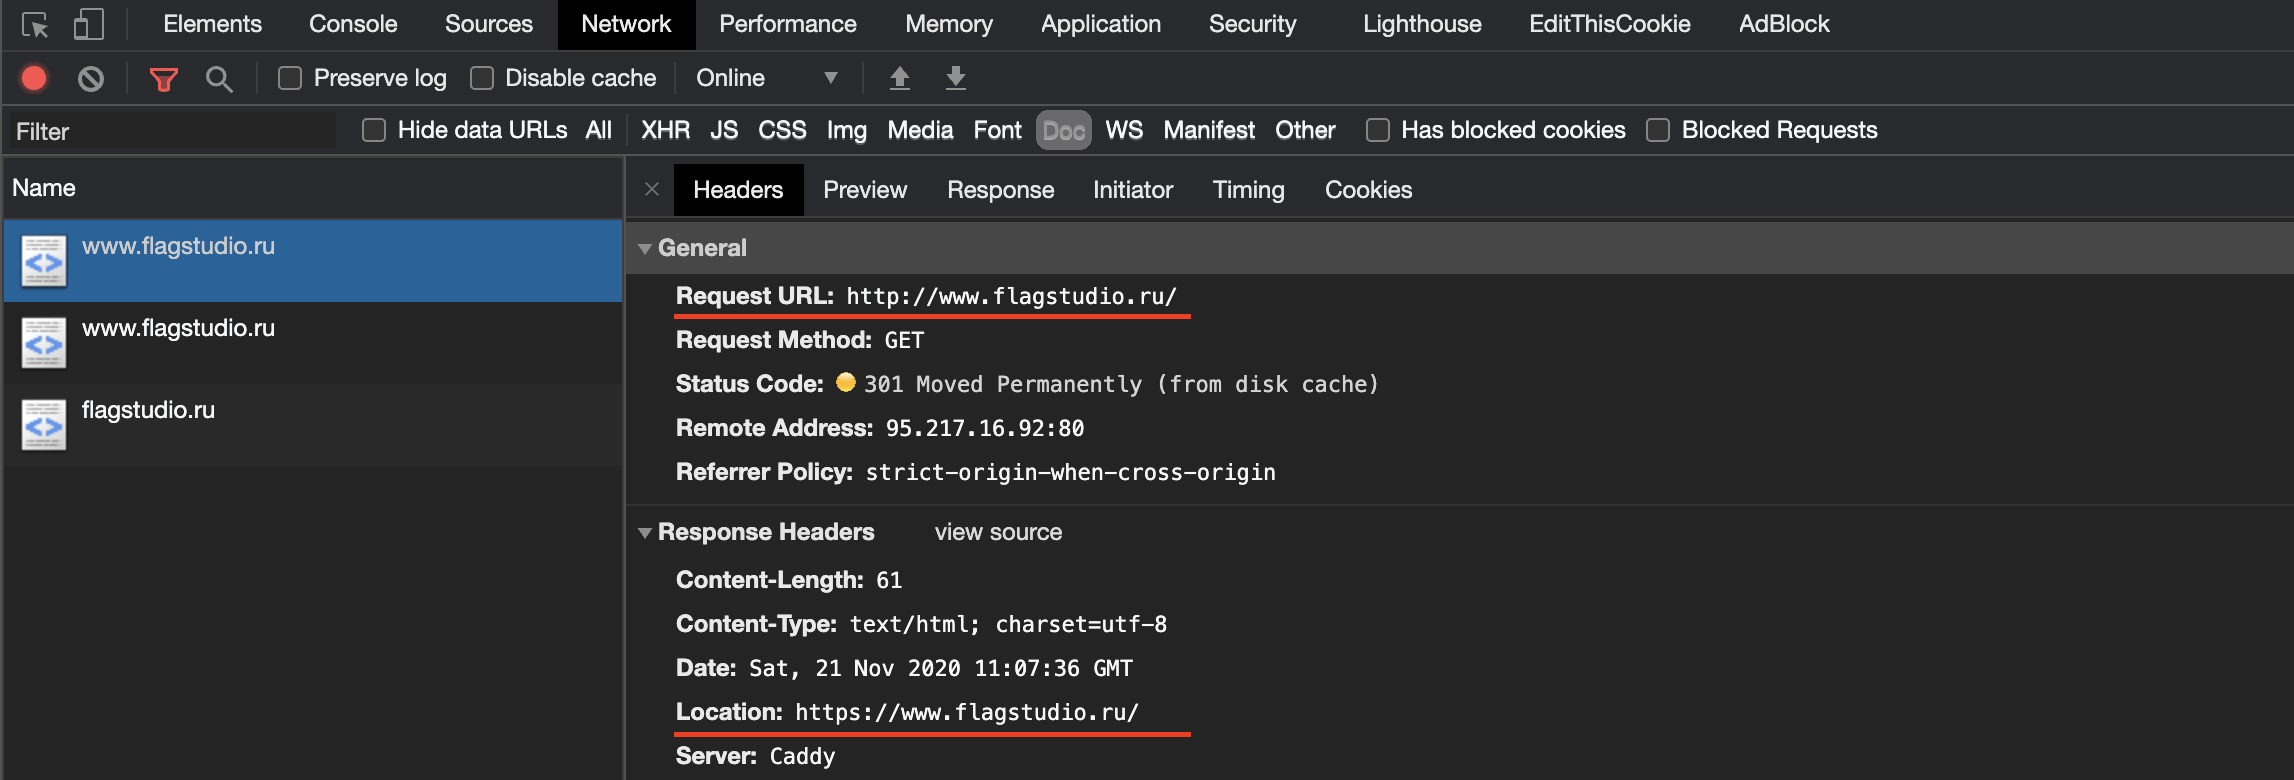Toggle the red filter funnel icon
Viewport: 2294px width, 780px height.
[163, 78]
